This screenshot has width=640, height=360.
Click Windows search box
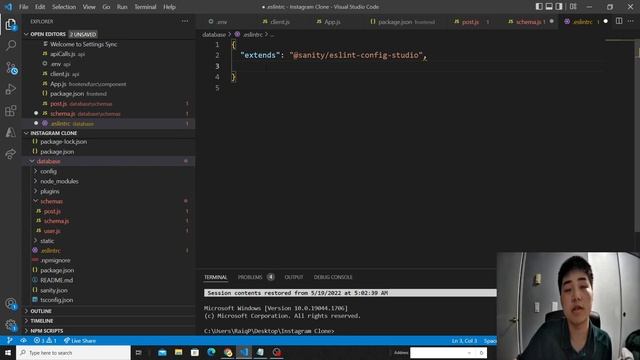pyautogui.click(x=73, y=353)
